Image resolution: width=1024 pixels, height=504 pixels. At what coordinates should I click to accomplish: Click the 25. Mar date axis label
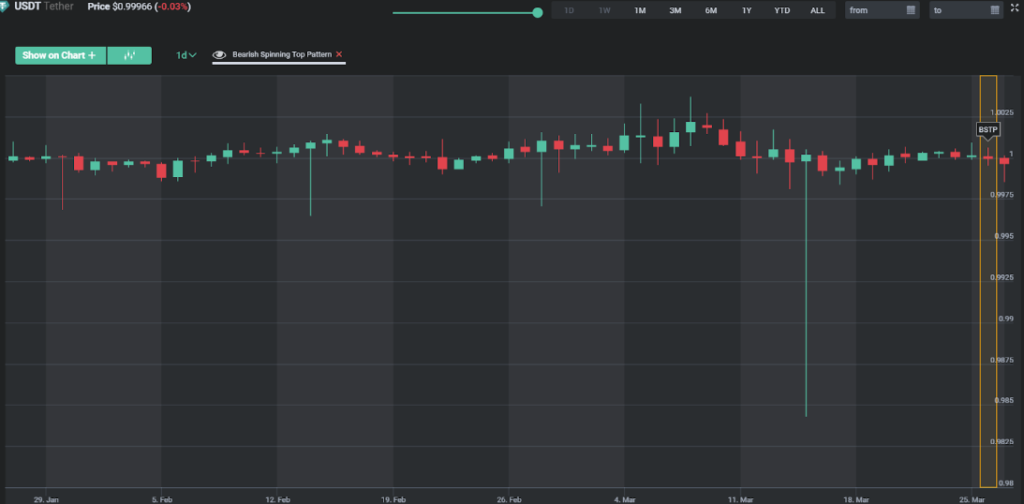[972, 499]
